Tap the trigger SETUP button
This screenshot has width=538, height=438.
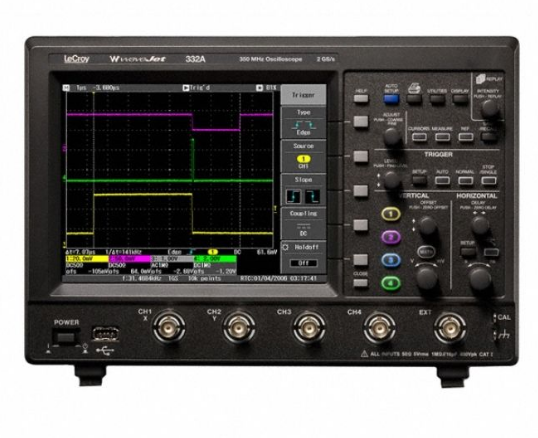coord(419,180)
